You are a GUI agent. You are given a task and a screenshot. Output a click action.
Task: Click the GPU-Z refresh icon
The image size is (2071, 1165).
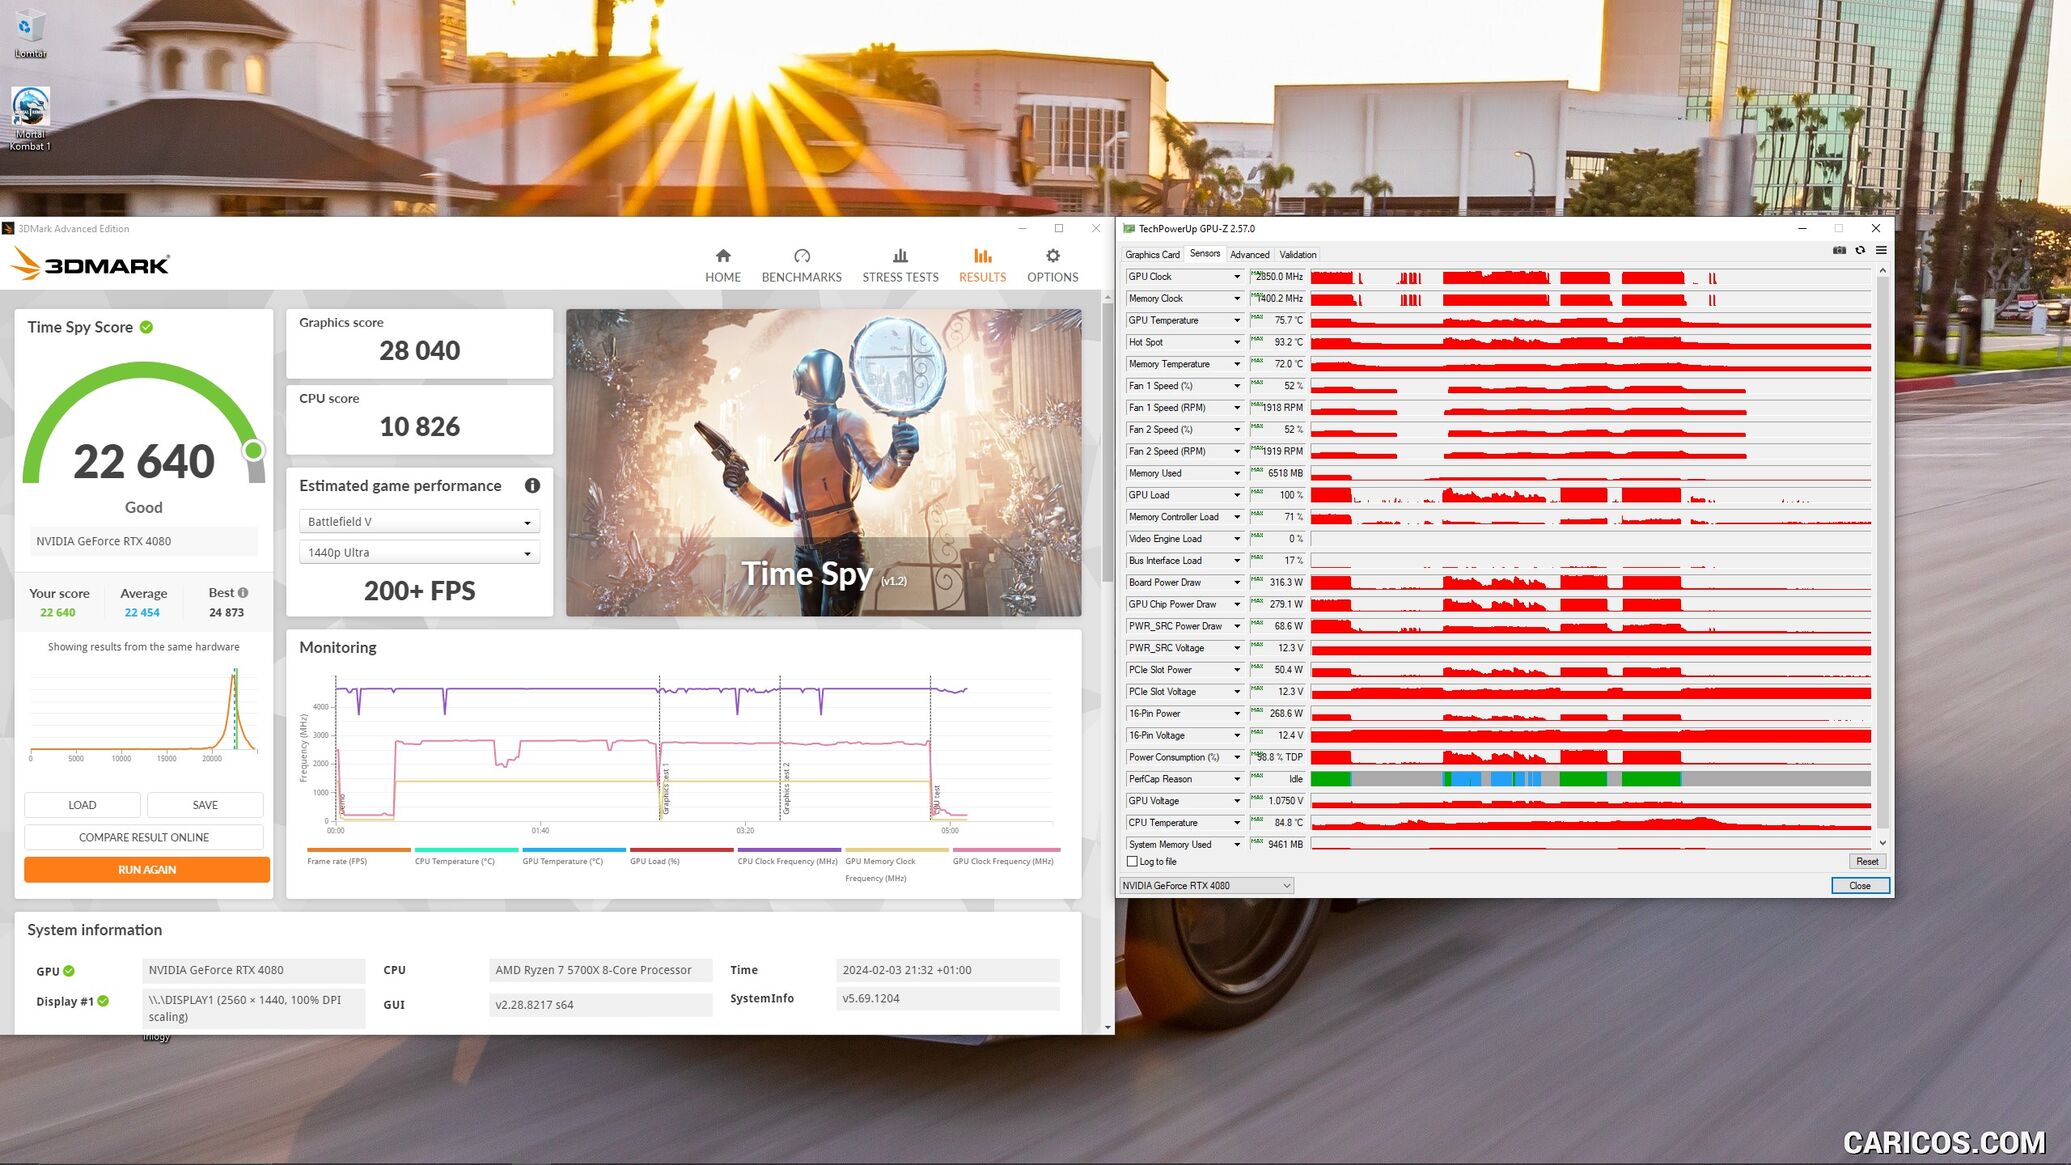coord(1860,251)
